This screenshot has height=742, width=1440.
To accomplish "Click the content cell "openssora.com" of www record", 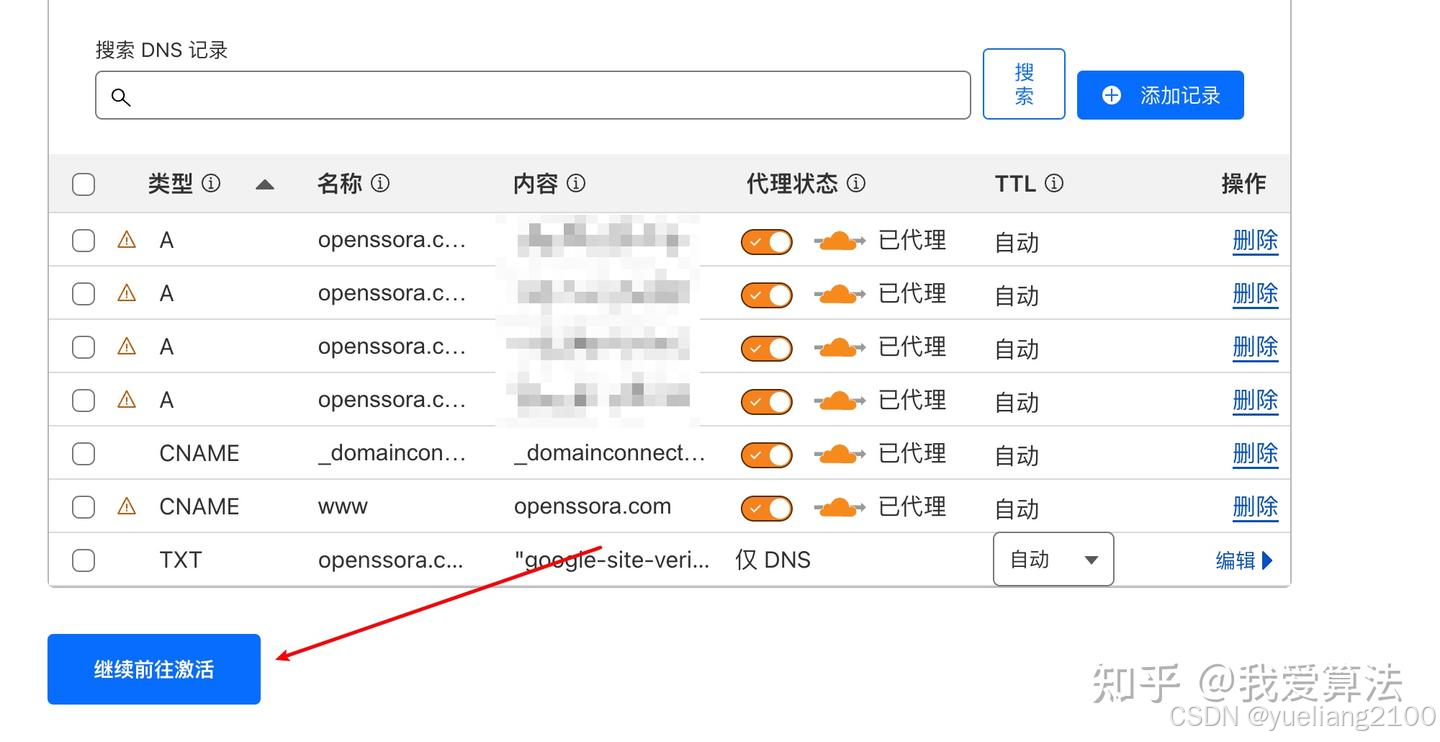I will tap(592, 507).
